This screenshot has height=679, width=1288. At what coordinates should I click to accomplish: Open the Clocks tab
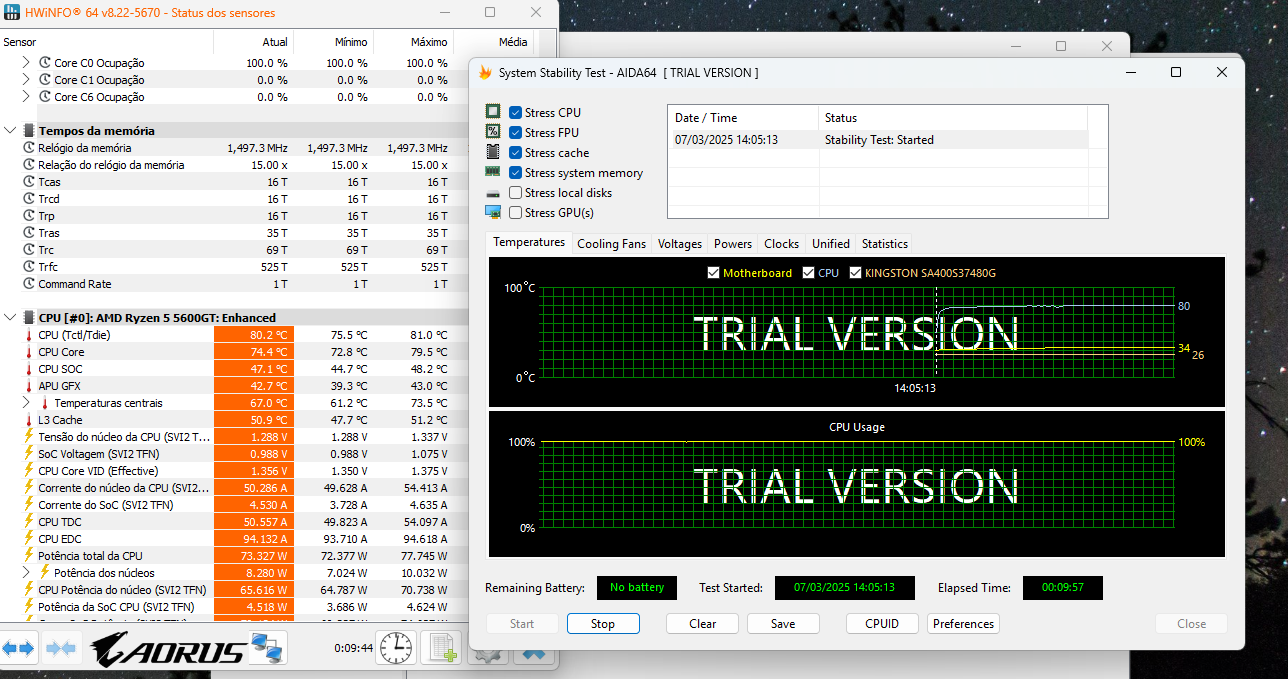pos(781,244)
